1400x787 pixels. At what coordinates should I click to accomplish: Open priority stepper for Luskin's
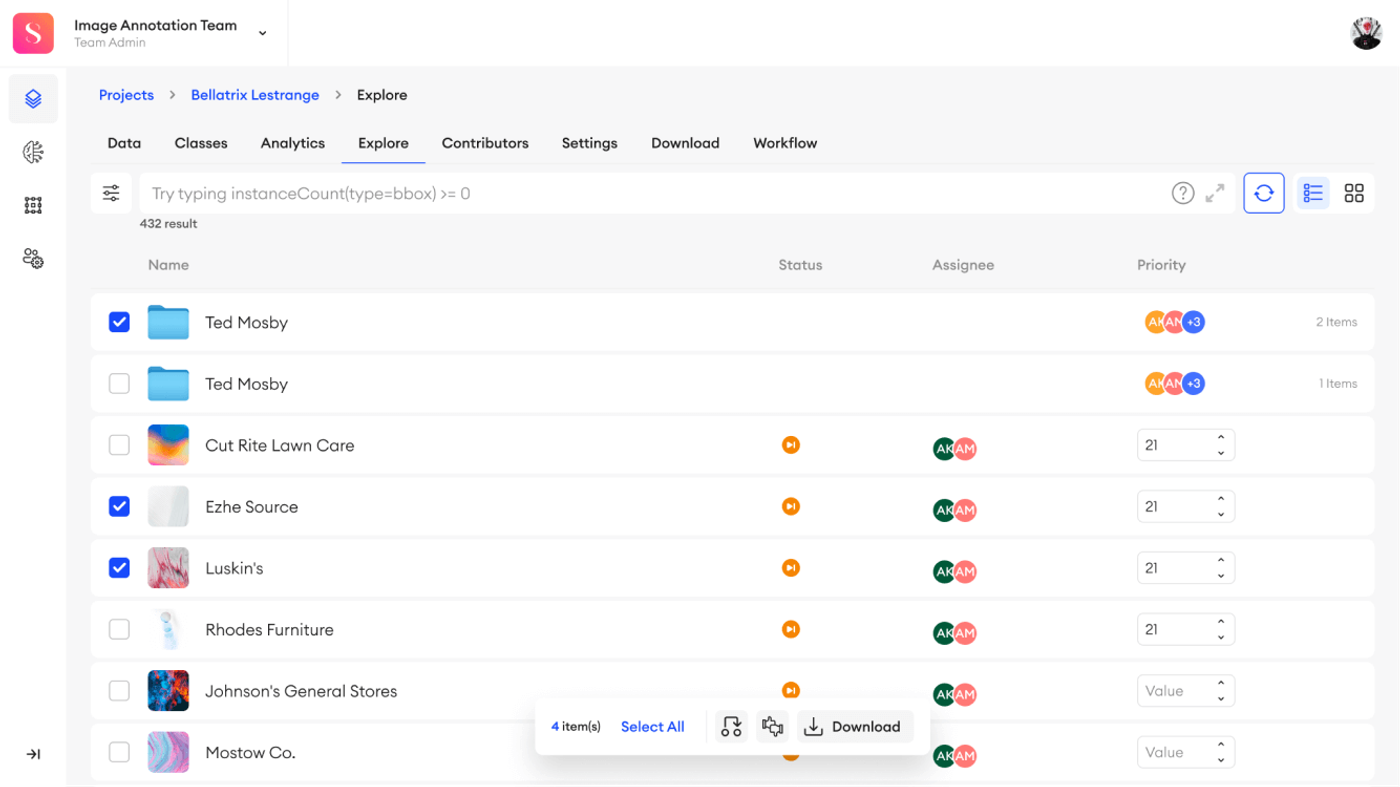(x=1221, y=568)
